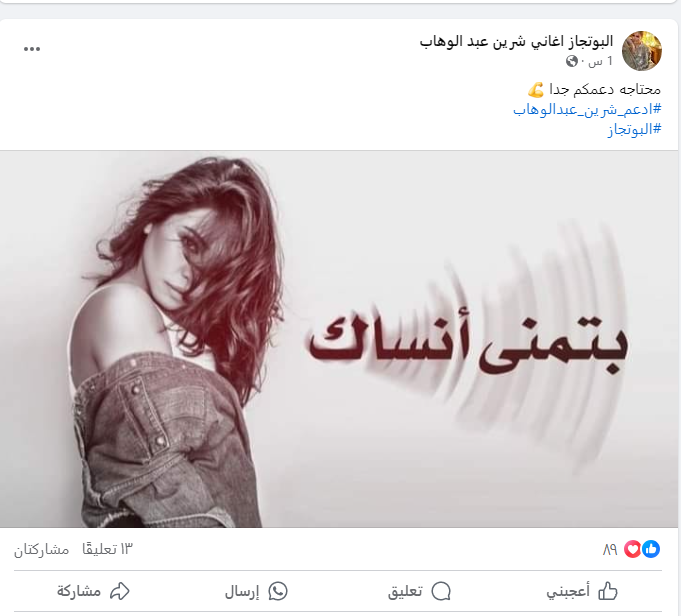Image resolution: width=681 pixels, height=616 pixels.
Task: View the مشاركتان shares list
Action: coord(41,550)
